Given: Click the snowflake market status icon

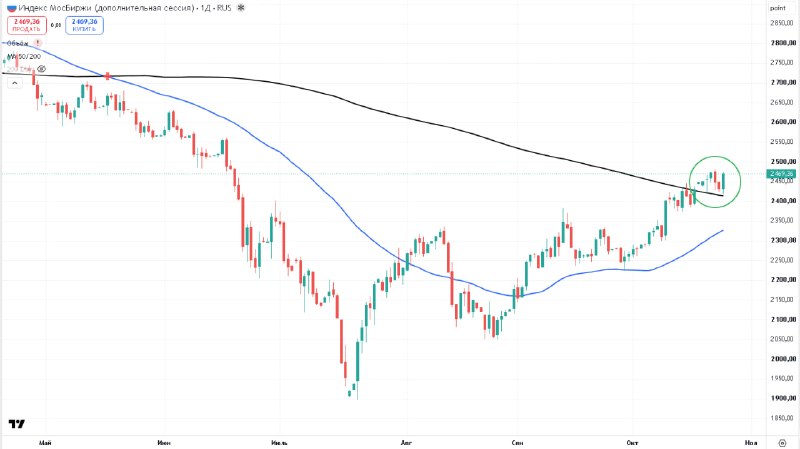Looking at the screenshot, I should pos(241,8).
